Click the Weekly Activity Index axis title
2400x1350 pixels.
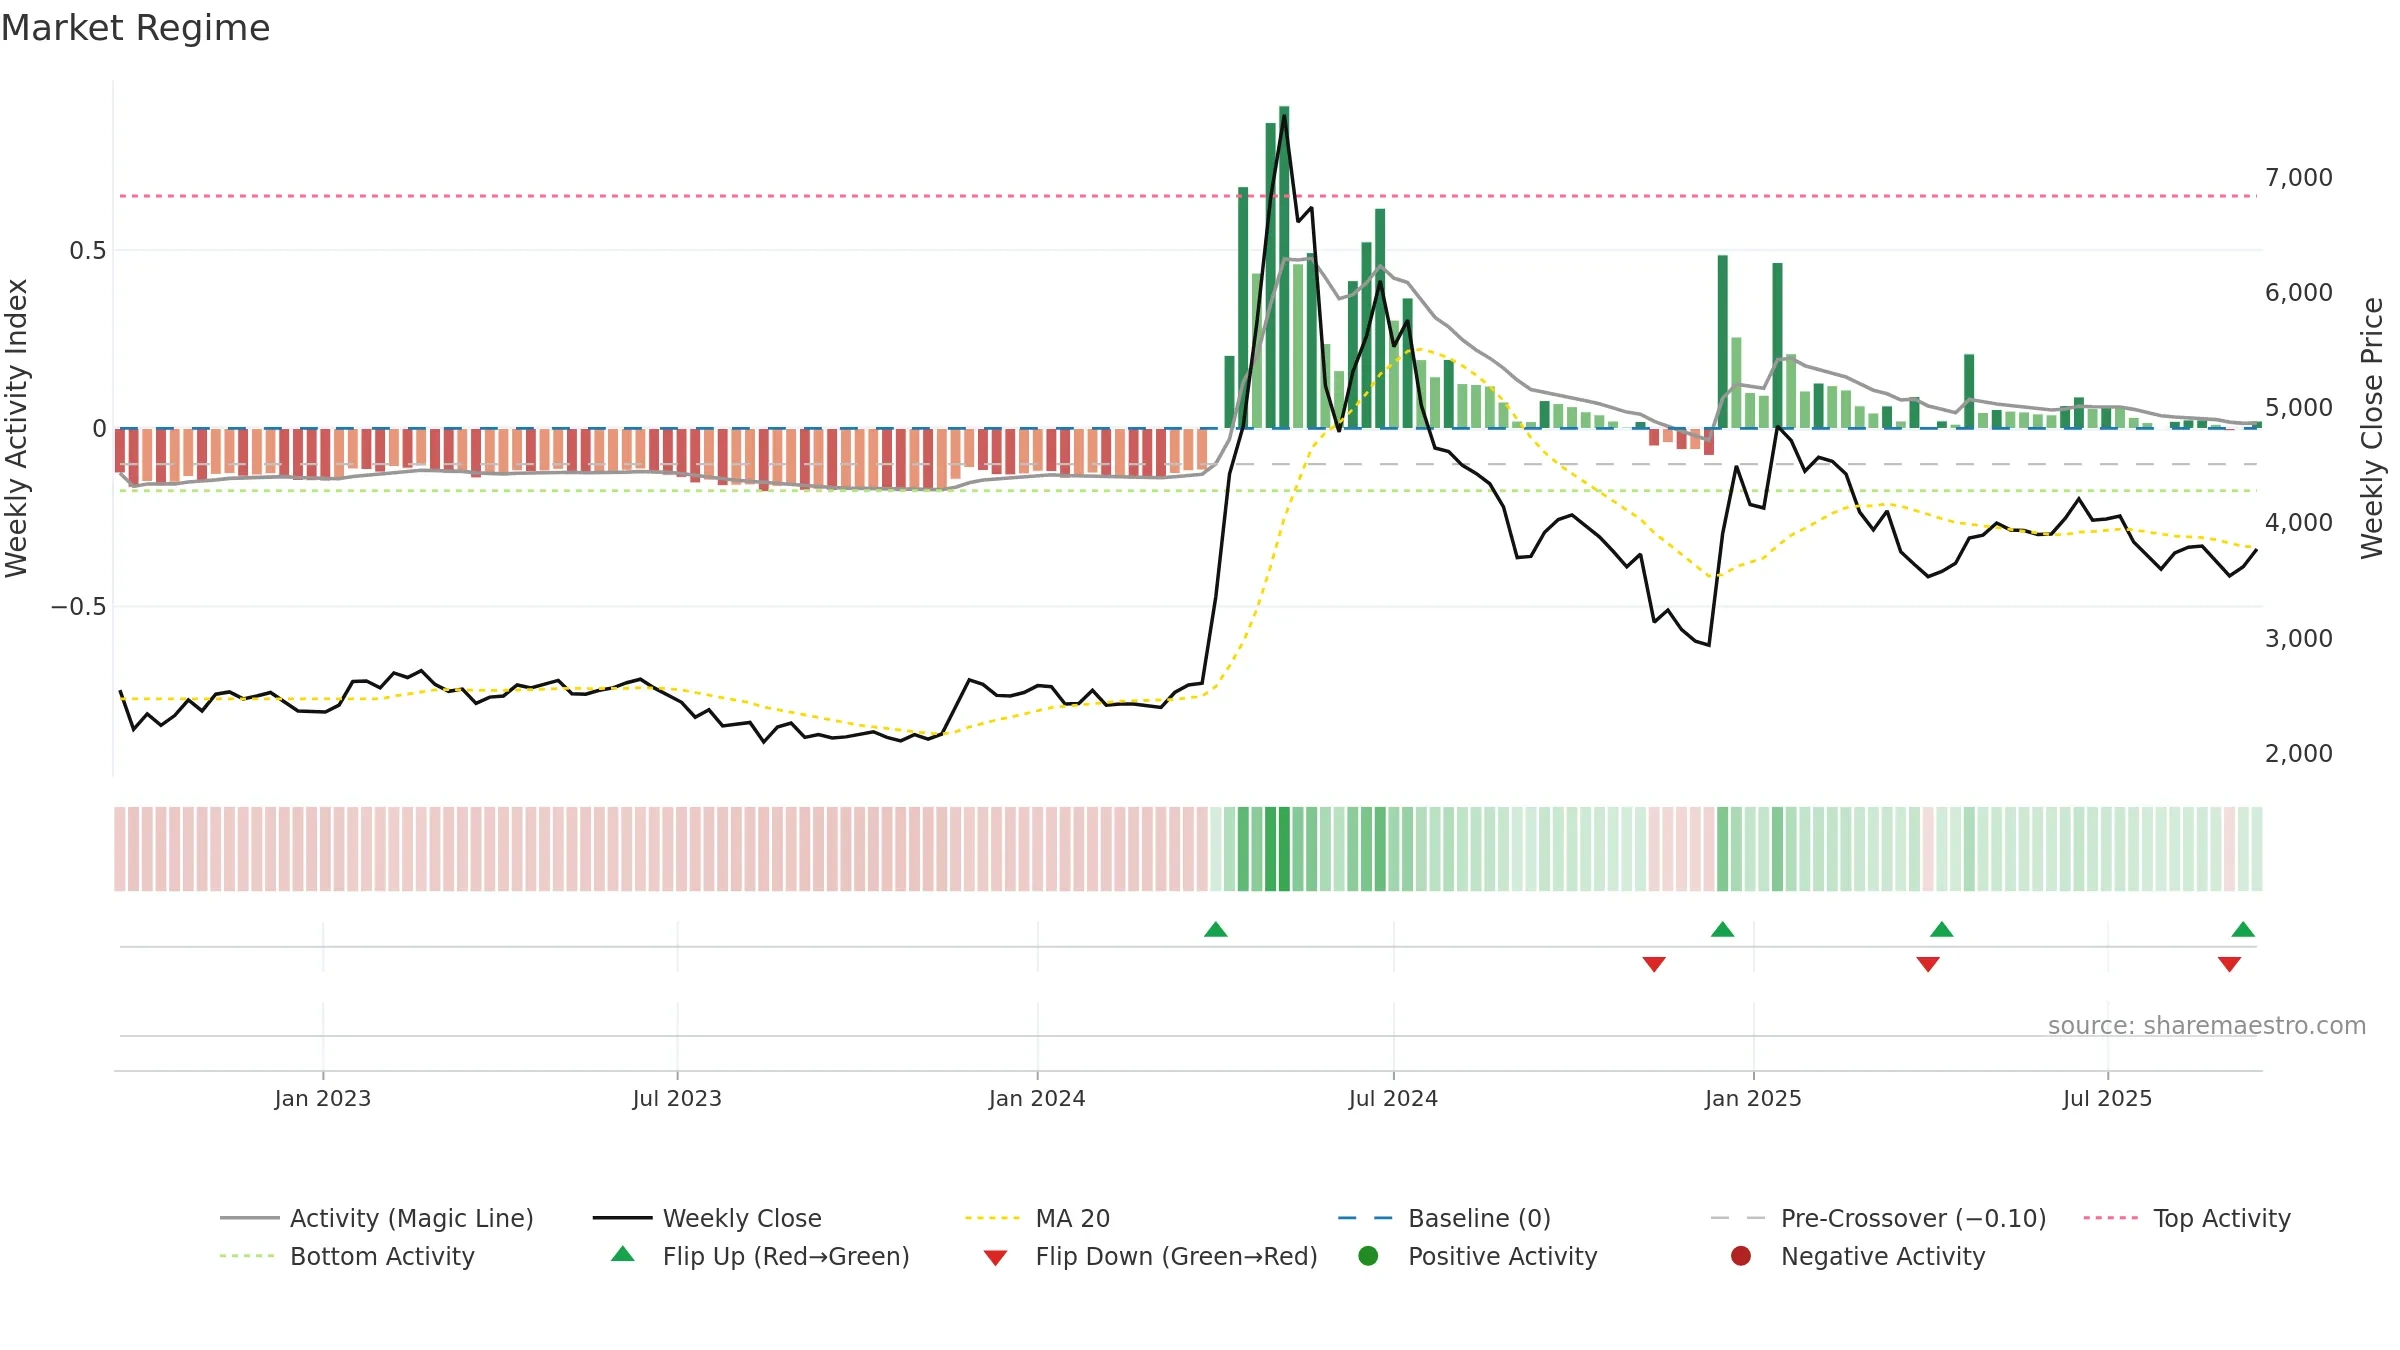16,428
